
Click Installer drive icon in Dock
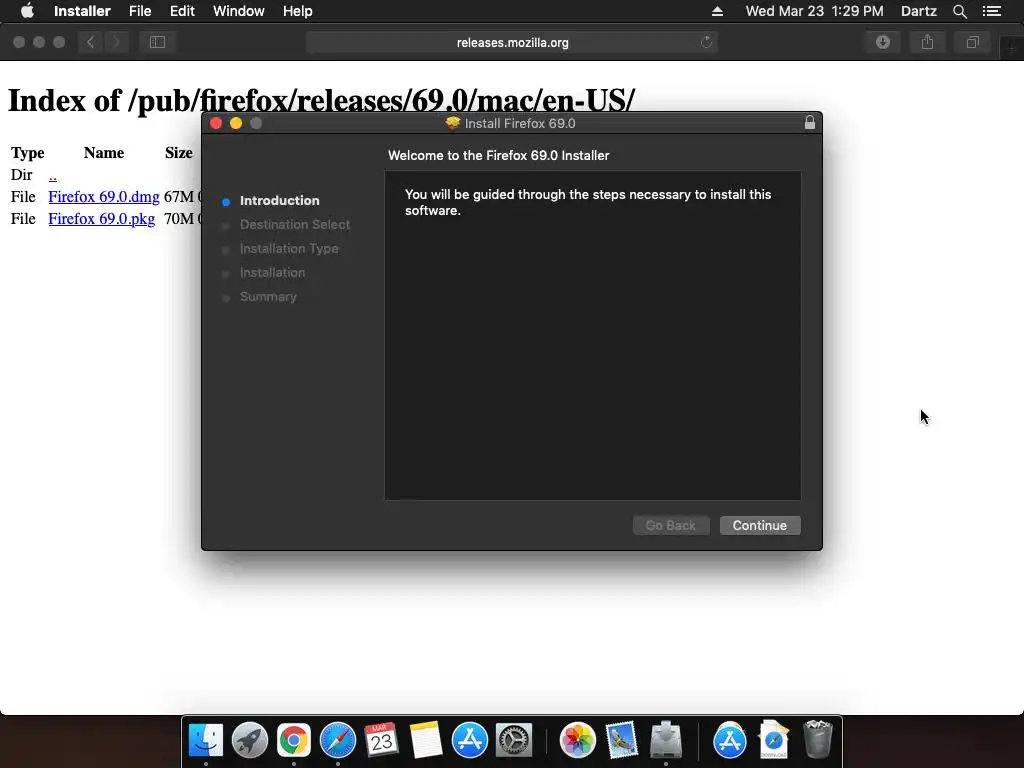point(665,741)
